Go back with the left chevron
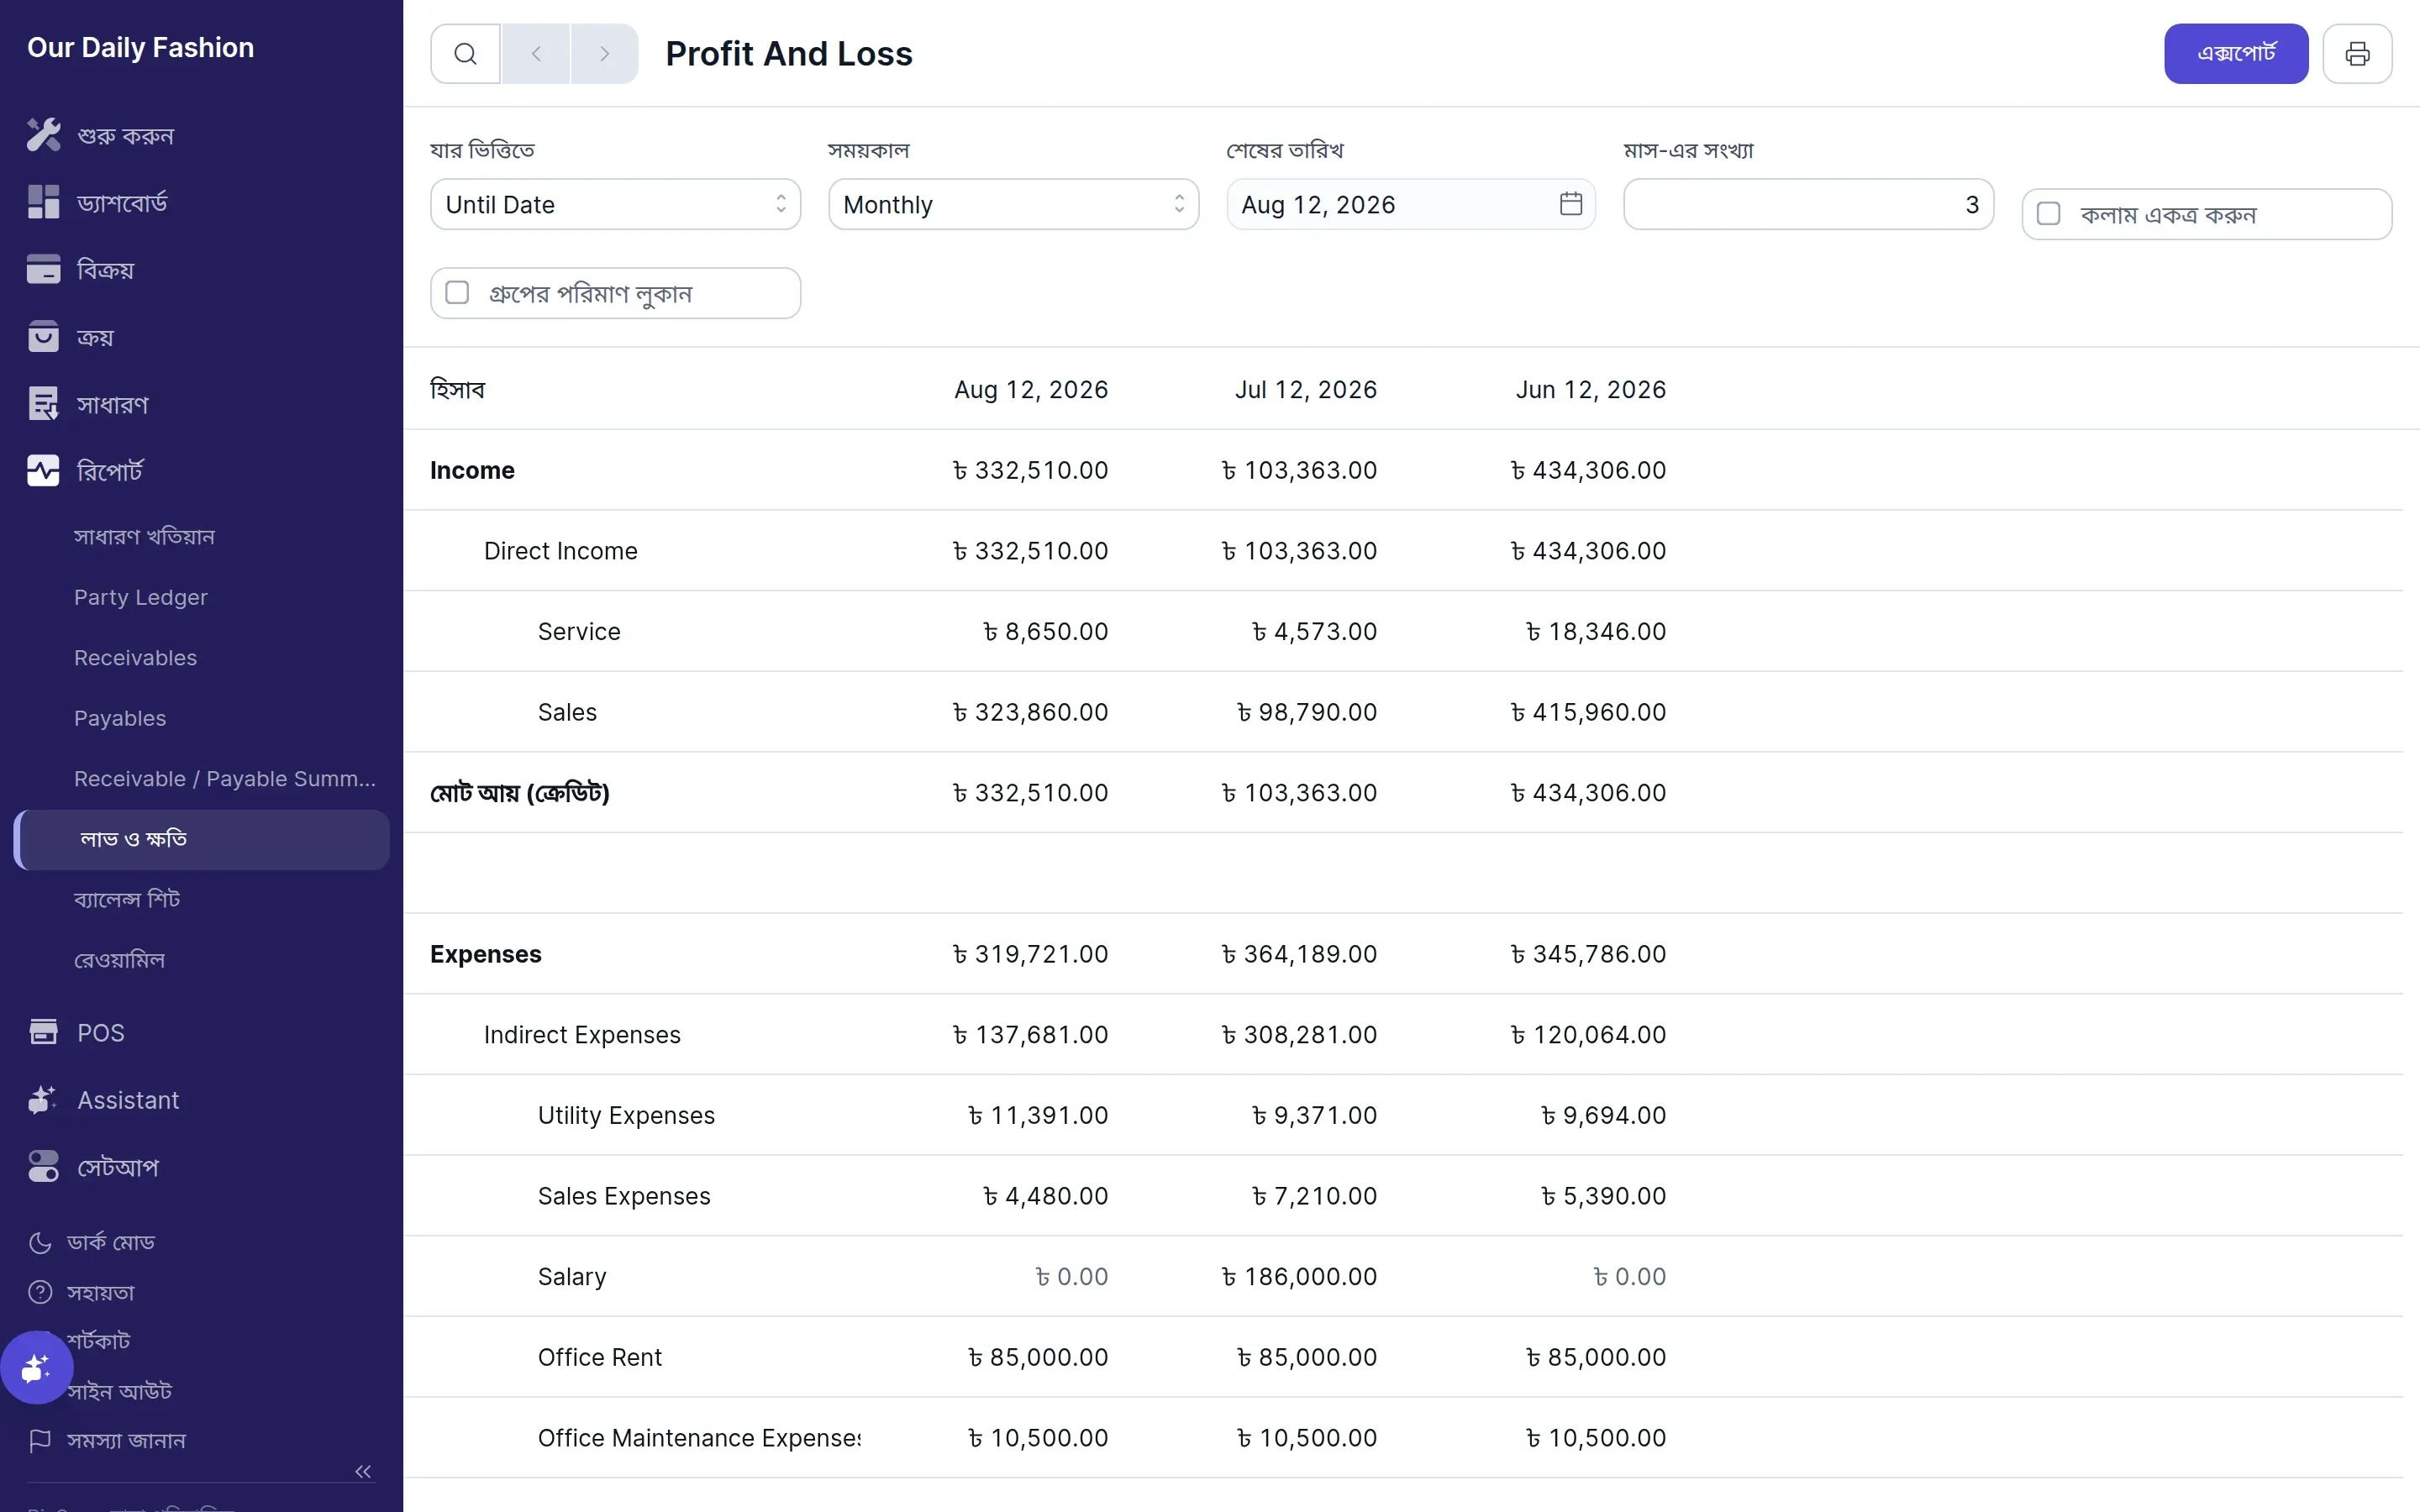 [x=536, y=54]
